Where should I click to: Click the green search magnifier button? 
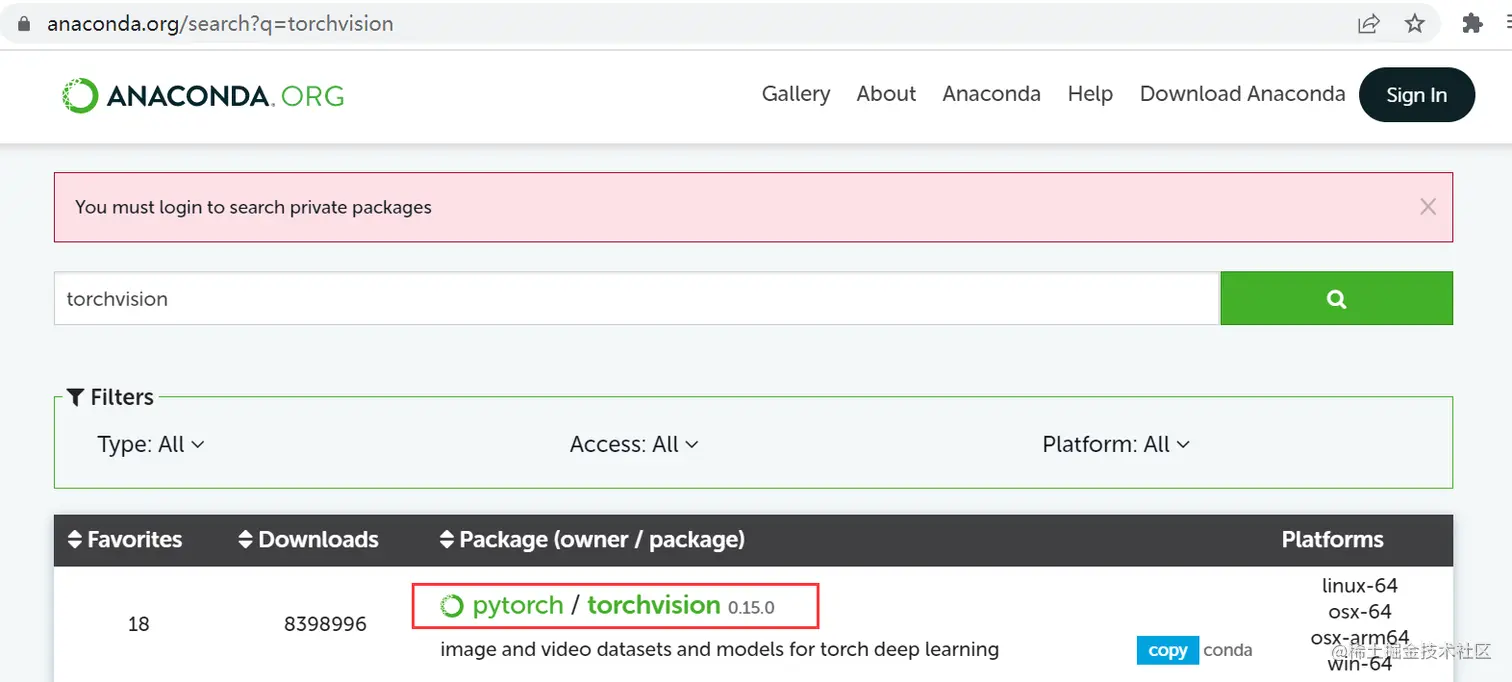click(1336, 298)
